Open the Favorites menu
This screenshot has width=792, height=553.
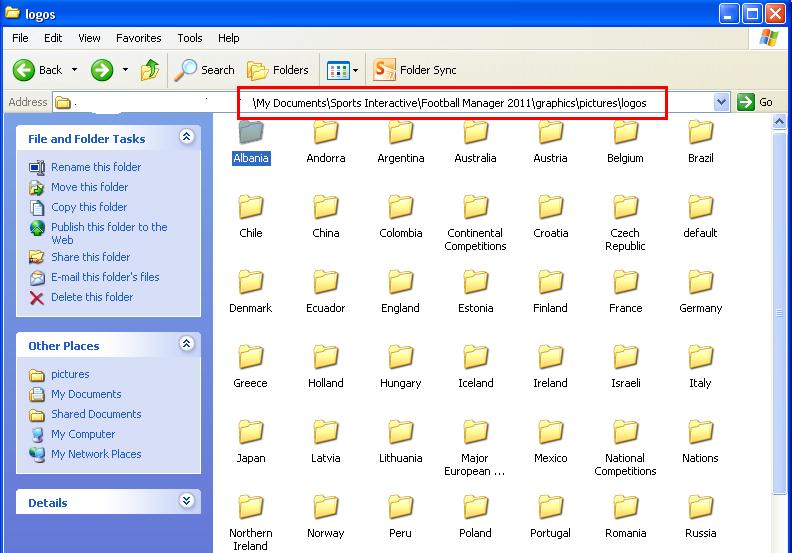coord(138,38)
